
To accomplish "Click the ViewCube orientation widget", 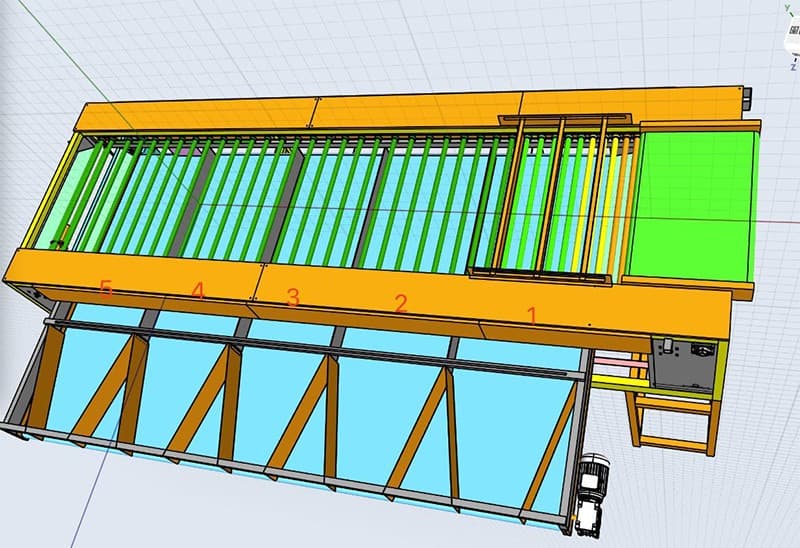I will tap(792, 36).
